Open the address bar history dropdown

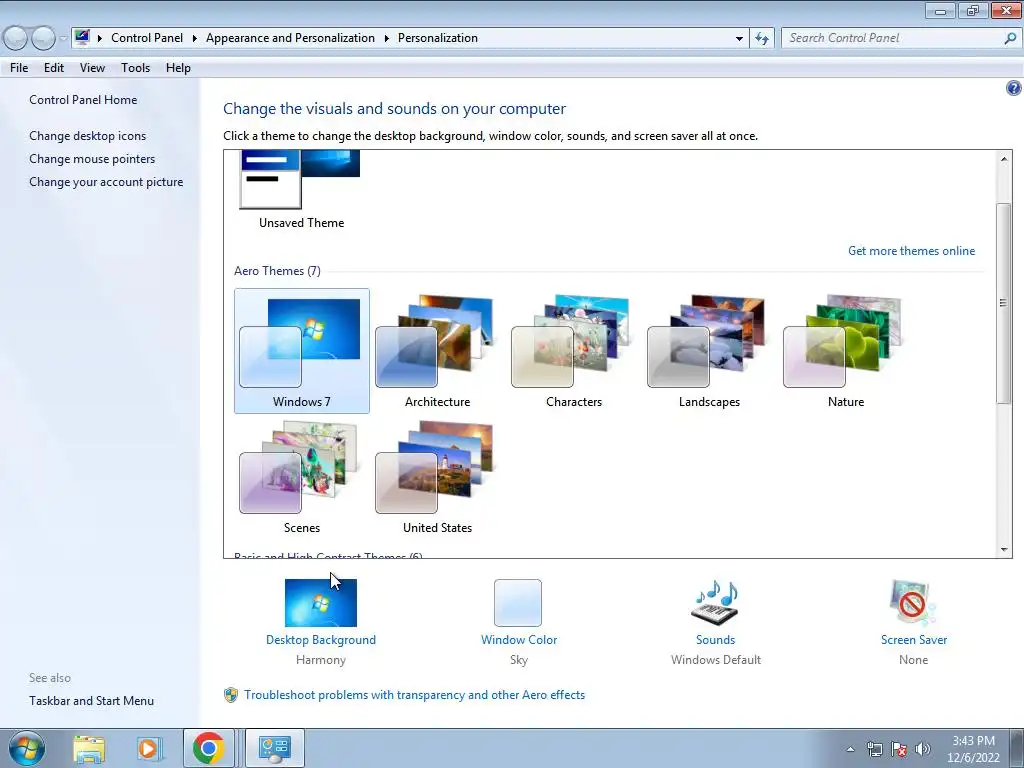[739, 39]
